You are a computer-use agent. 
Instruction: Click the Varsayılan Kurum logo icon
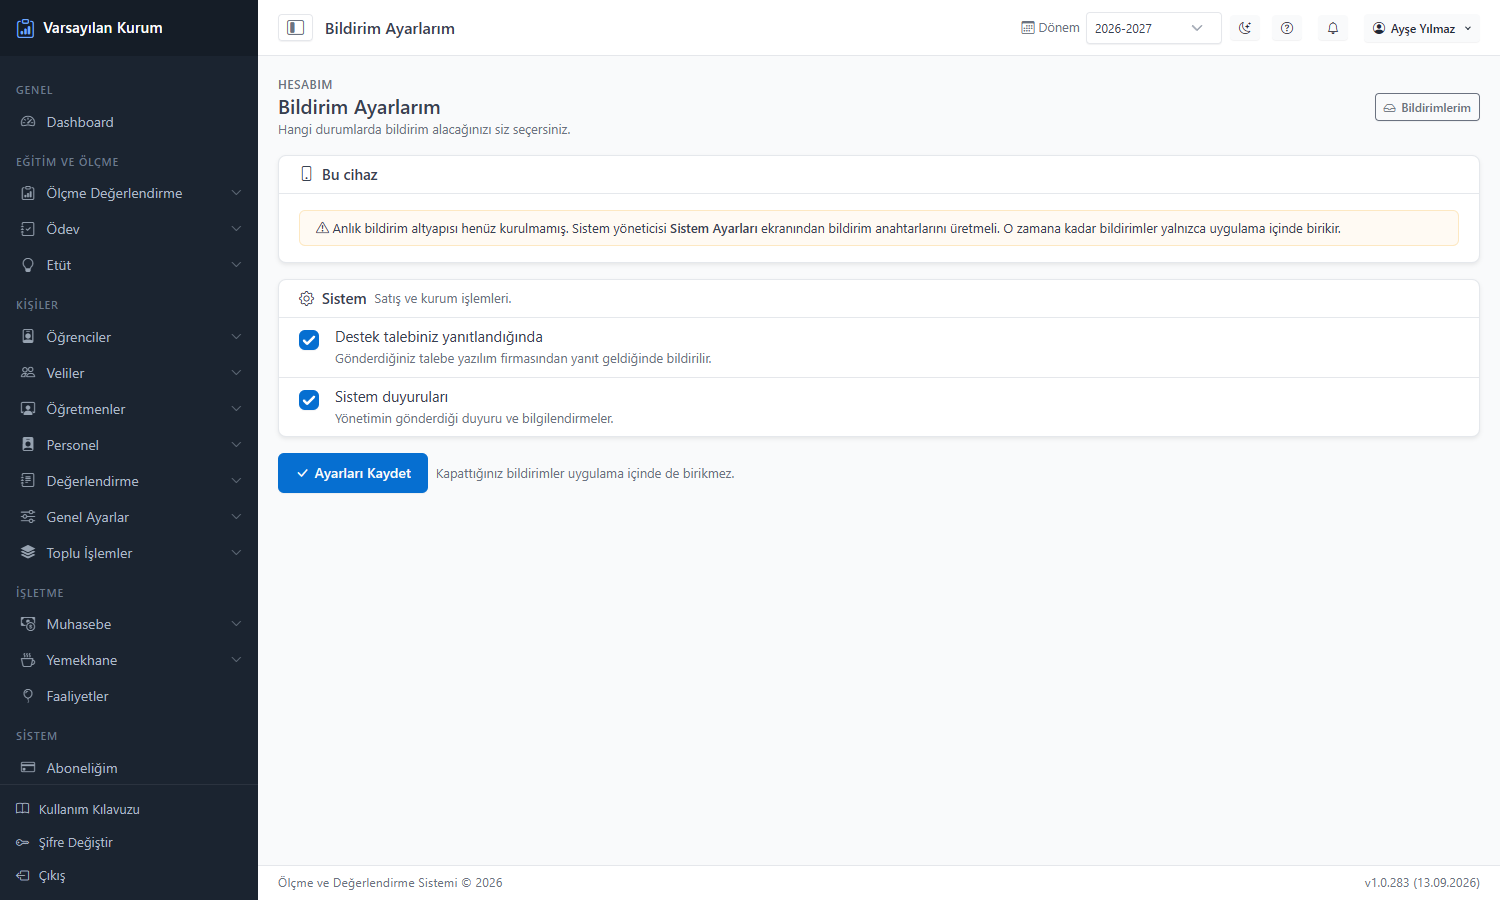26,28
